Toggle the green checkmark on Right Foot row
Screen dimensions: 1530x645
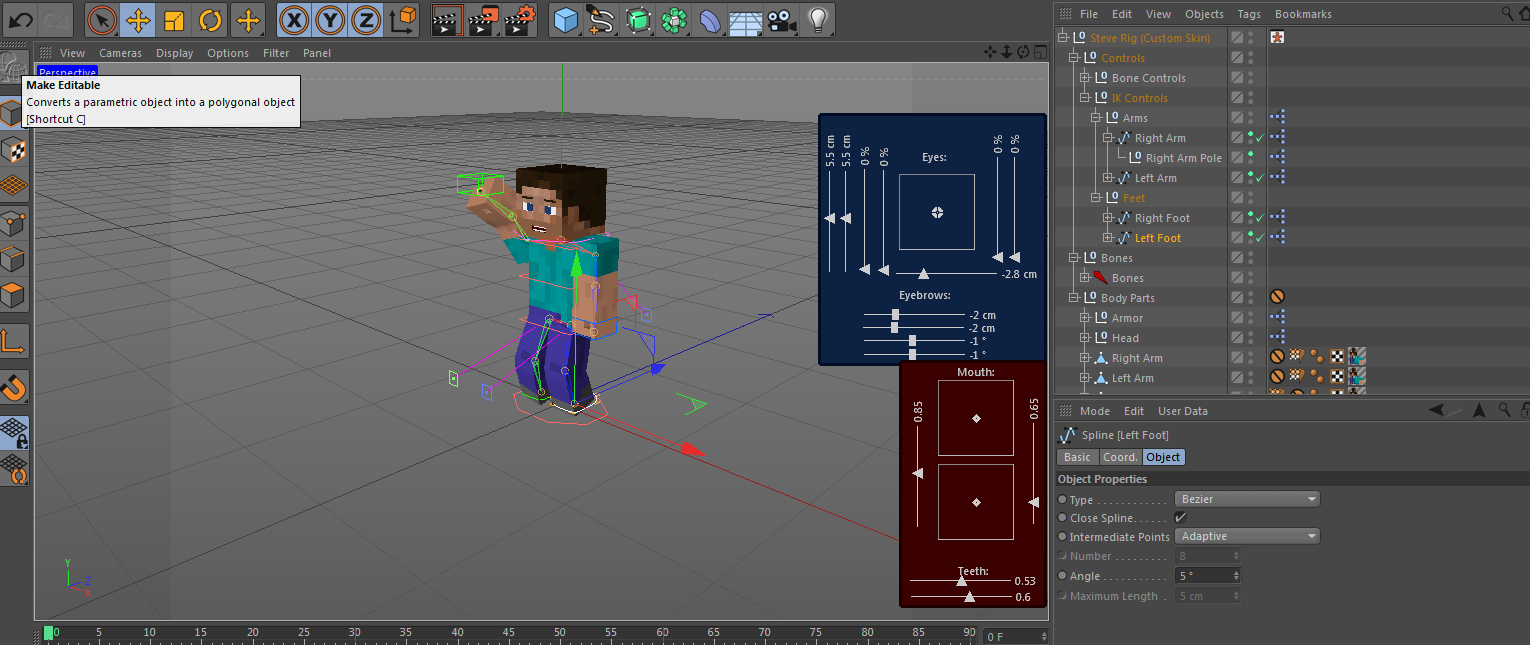pyautogui.click(x=1259, y=218)
